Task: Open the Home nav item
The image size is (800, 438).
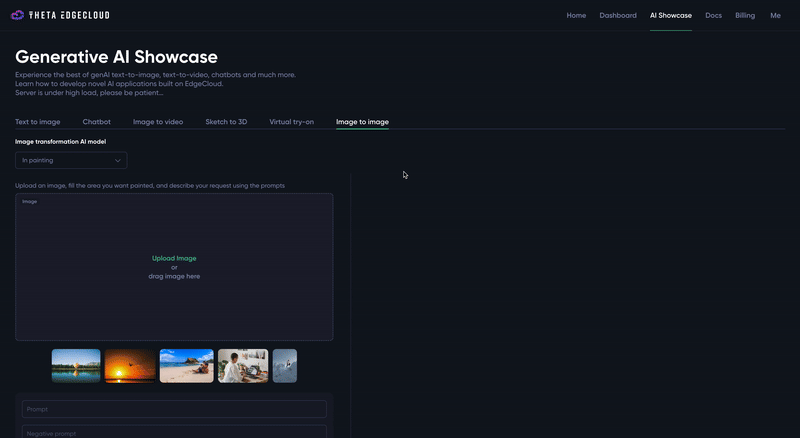Action: point(576,15)
